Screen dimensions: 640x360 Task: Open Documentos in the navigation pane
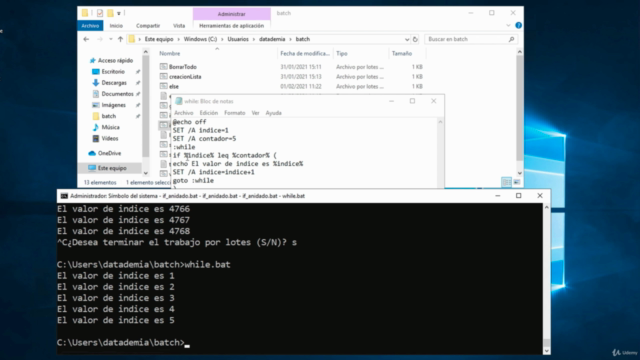[117, 94]
